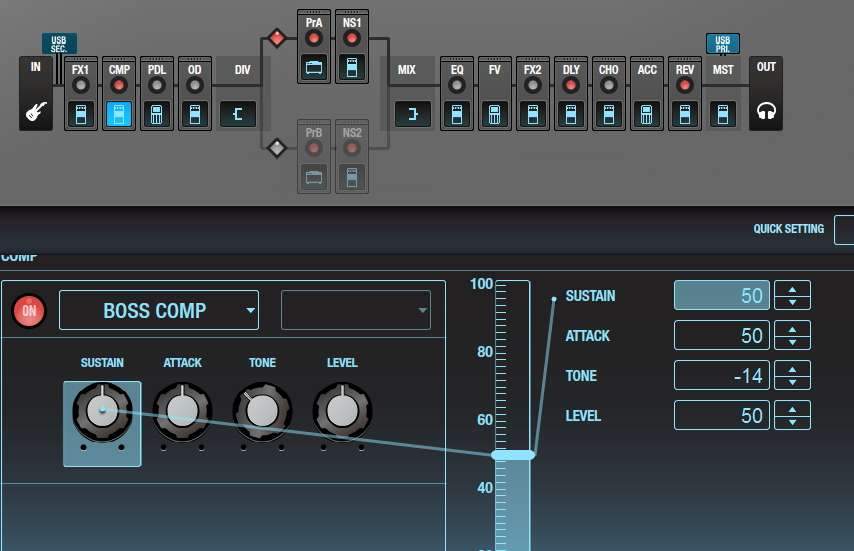Click the LEVEL value field showing 50
The image size is (854, 551).
722,415
